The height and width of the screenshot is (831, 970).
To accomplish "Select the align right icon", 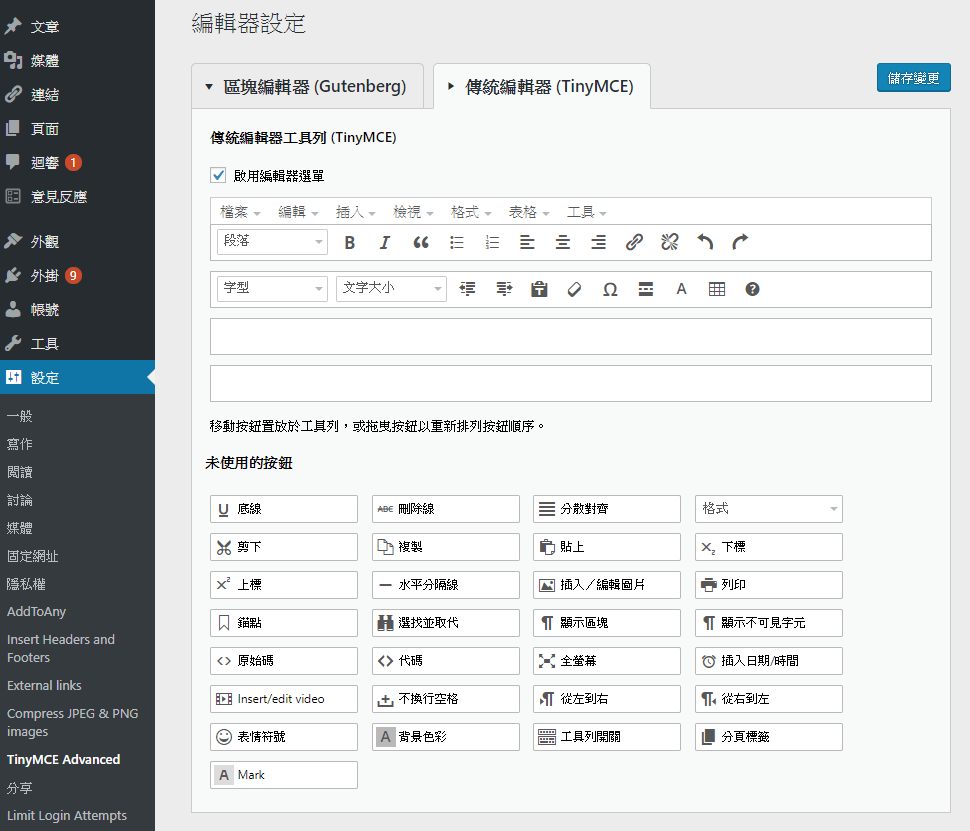I will (x=598, y=243).
